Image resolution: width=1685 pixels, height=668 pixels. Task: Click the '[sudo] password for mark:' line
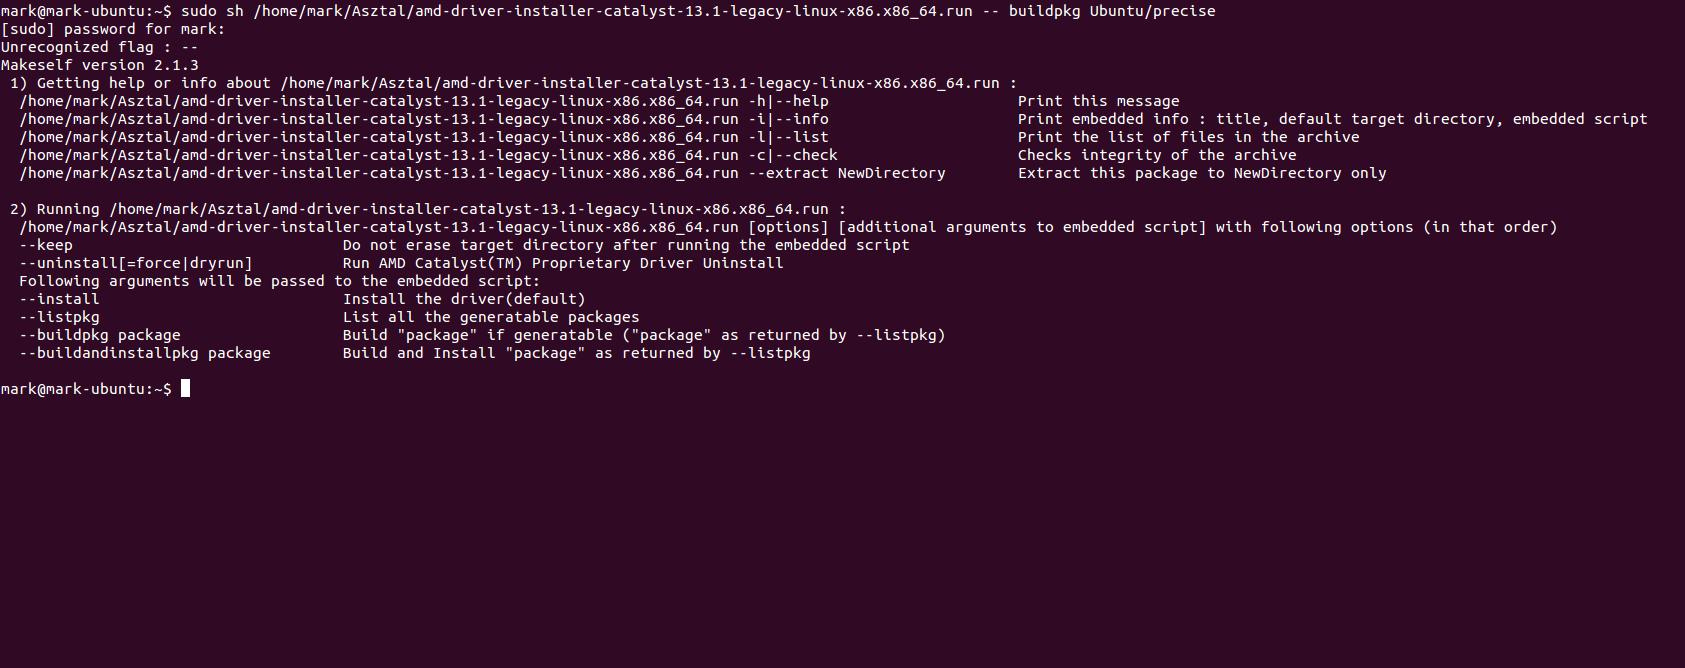[x=113, y=29]
